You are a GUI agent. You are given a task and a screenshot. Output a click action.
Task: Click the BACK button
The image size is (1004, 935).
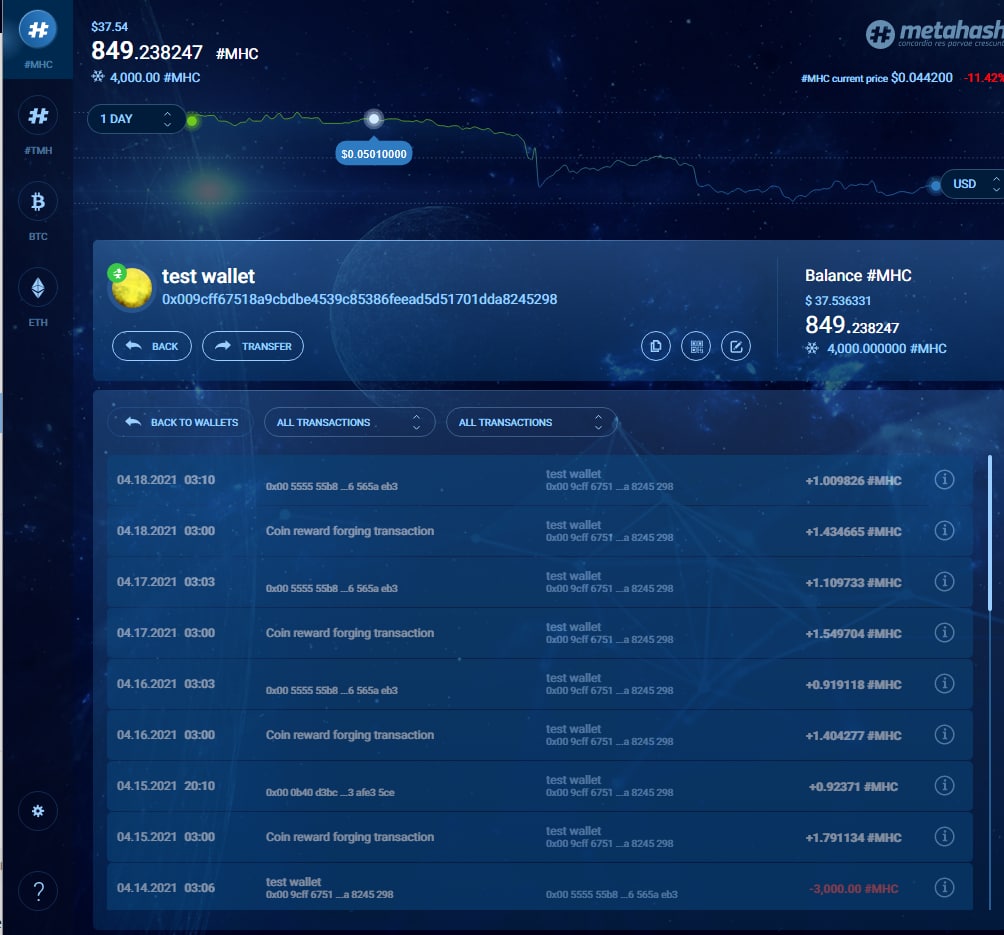(152, 346)
